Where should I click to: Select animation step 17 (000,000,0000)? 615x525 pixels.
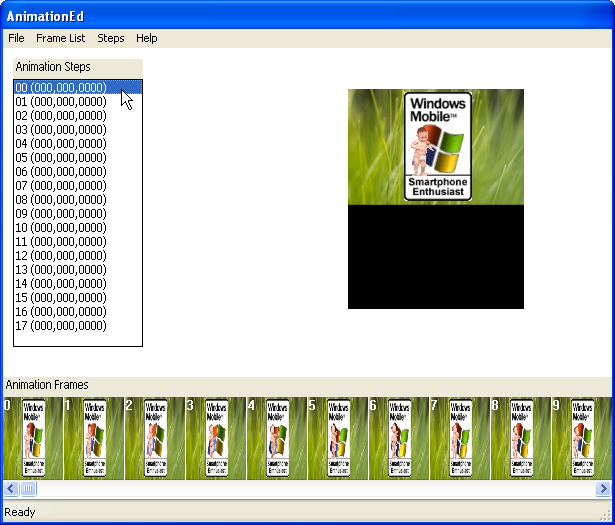tap(78, 325)
